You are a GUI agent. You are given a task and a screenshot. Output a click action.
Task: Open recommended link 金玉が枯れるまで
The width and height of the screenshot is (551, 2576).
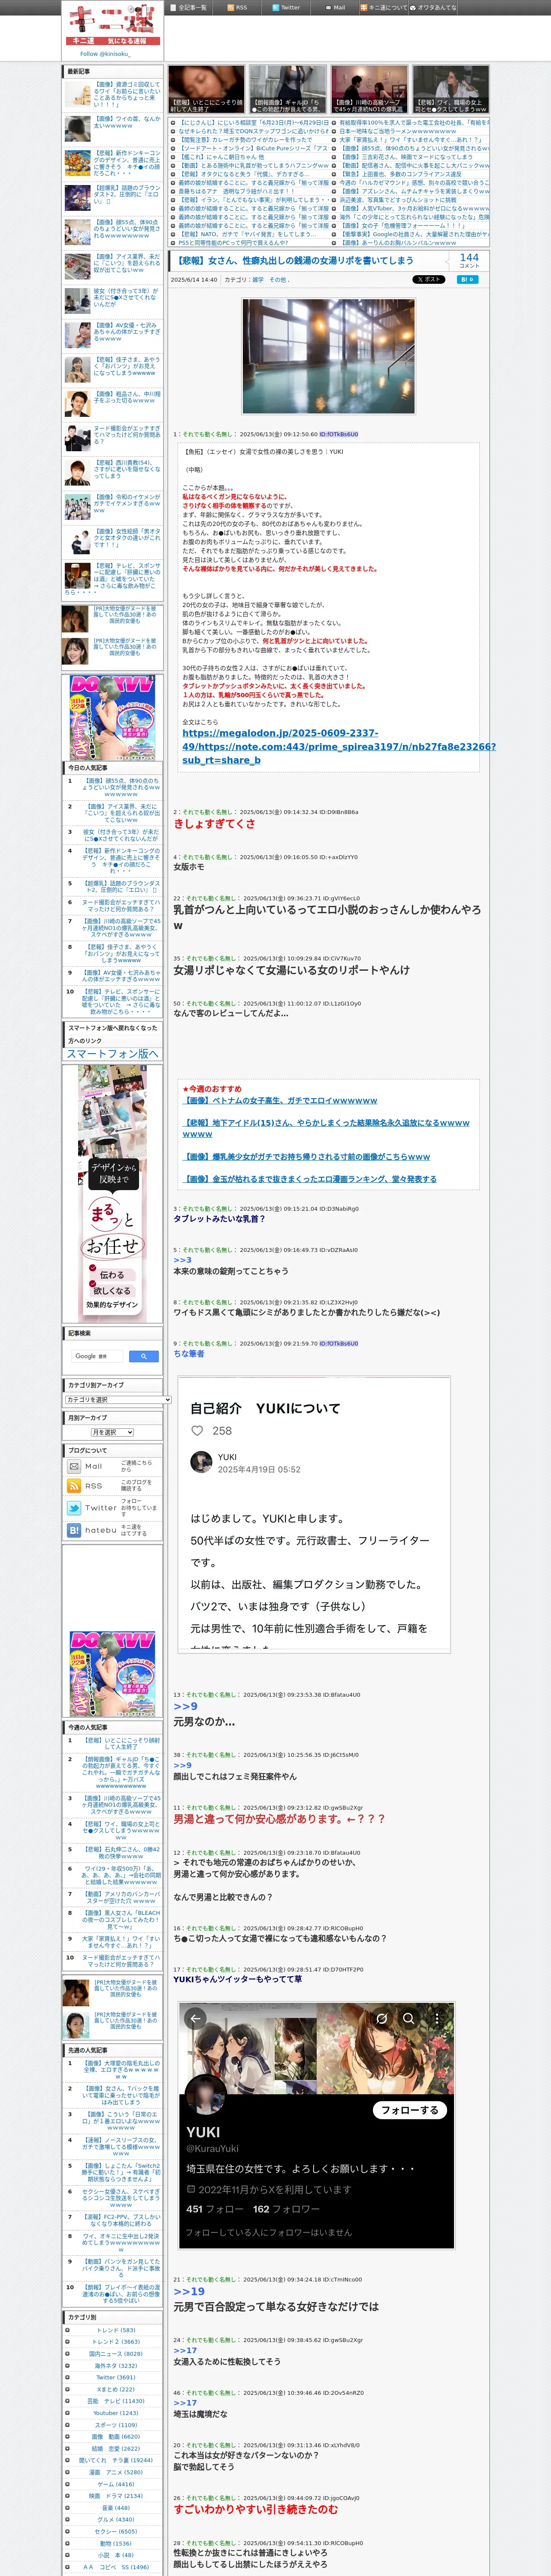click(310, 1179)
